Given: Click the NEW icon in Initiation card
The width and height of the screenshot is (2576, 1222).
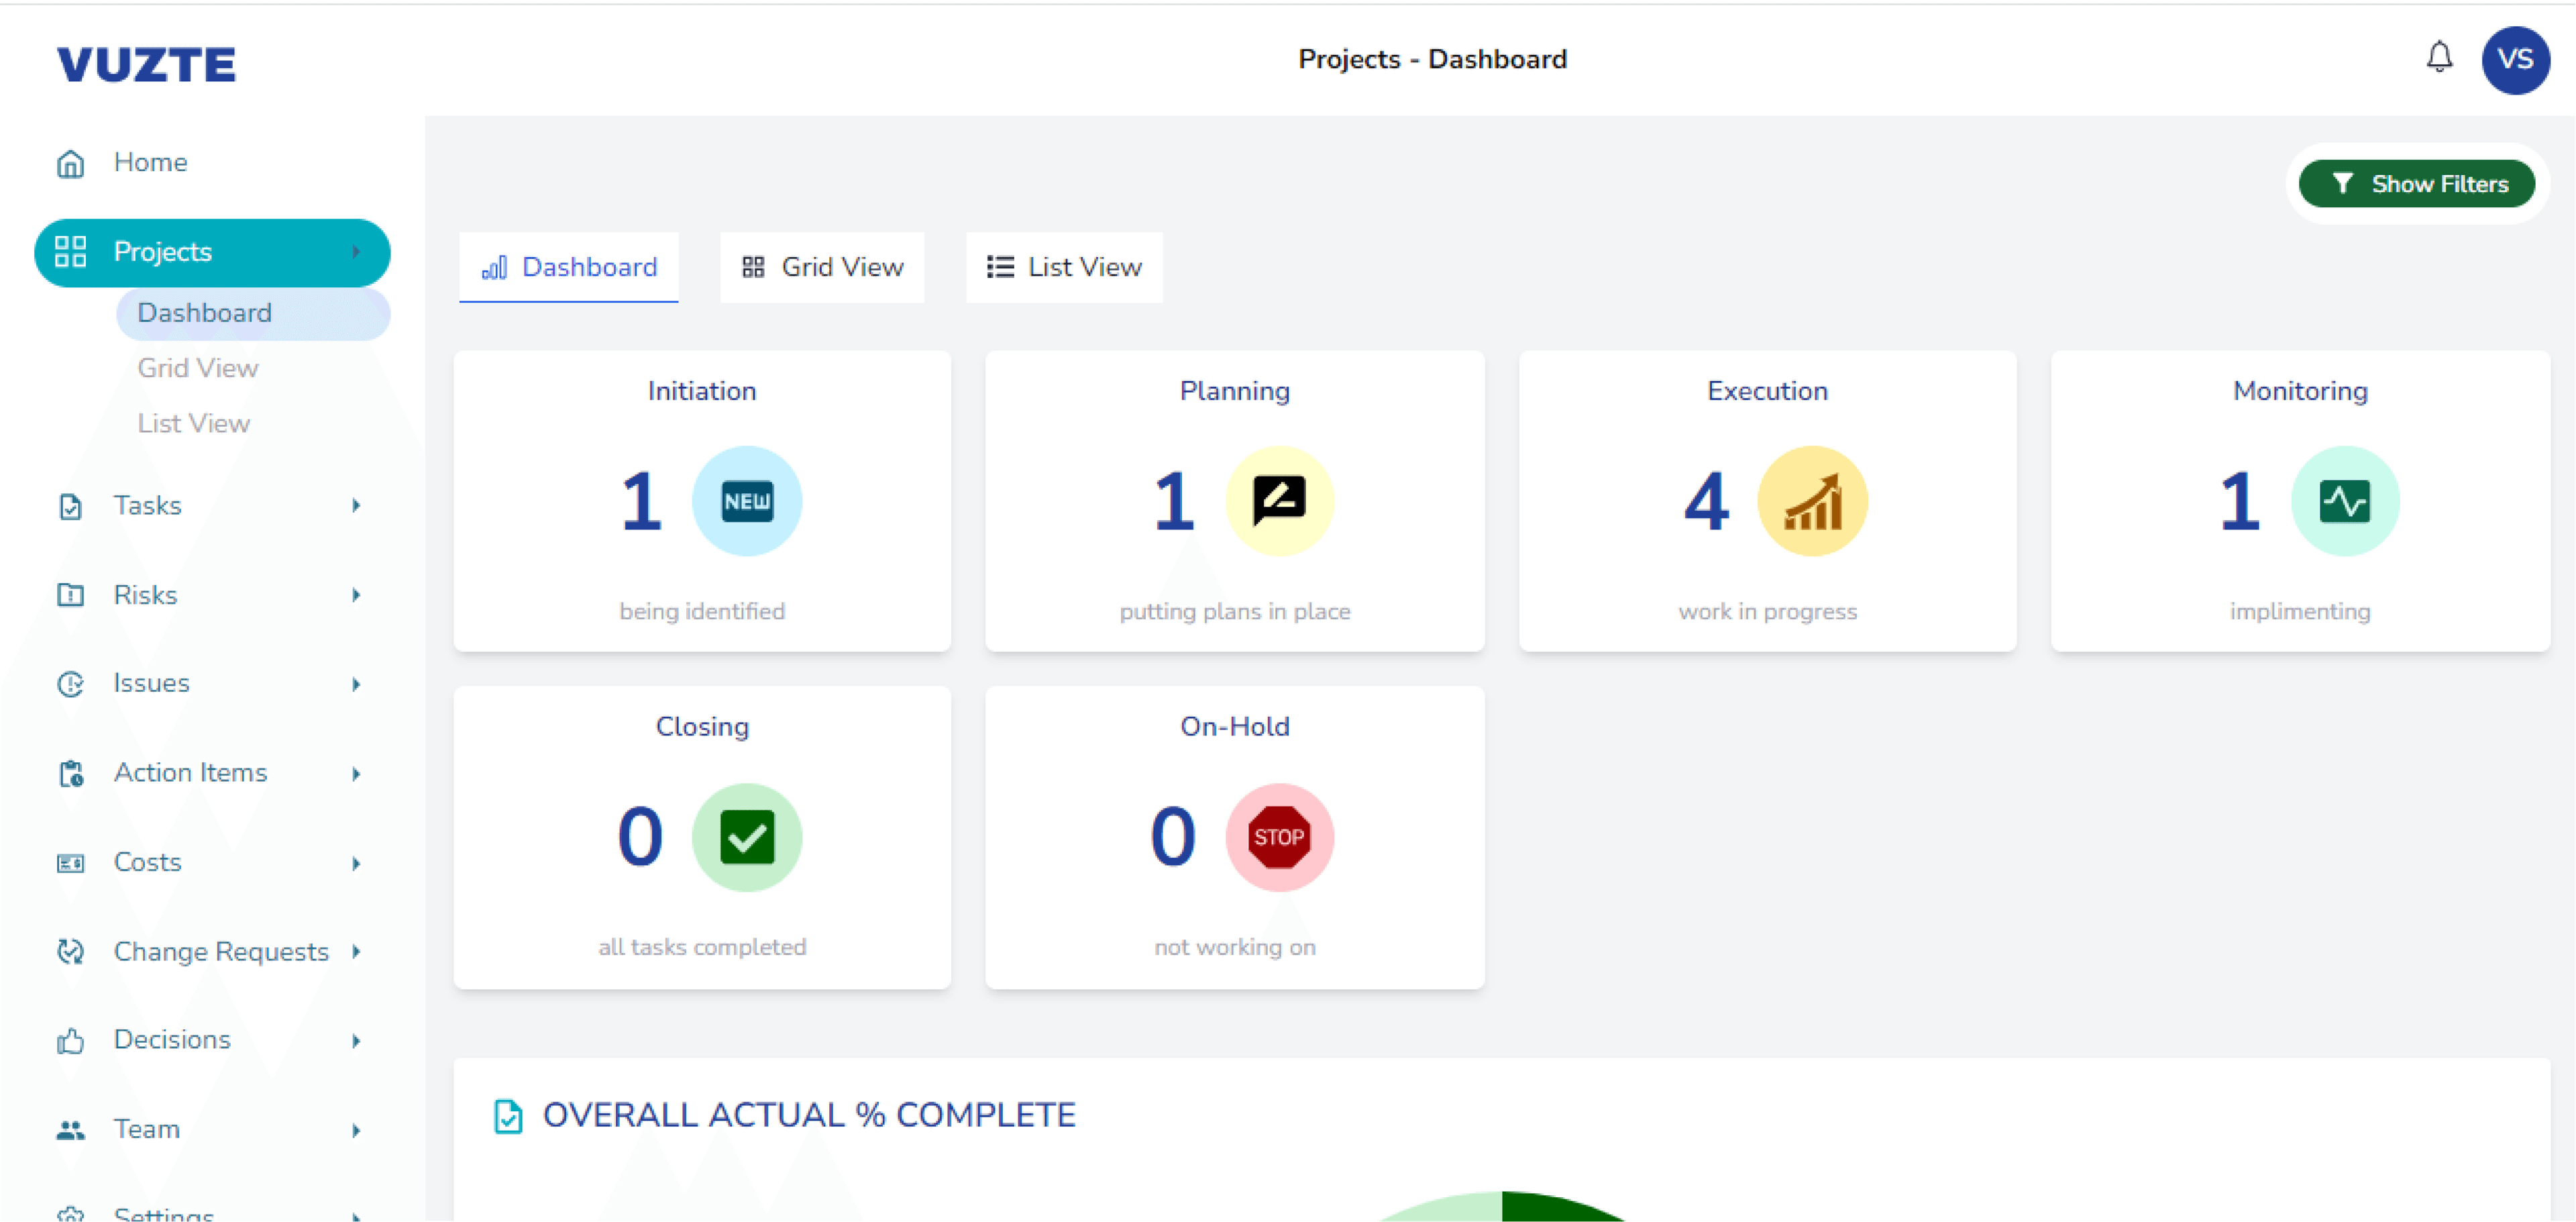Looking at the screenshot, I should coord(746,500).
